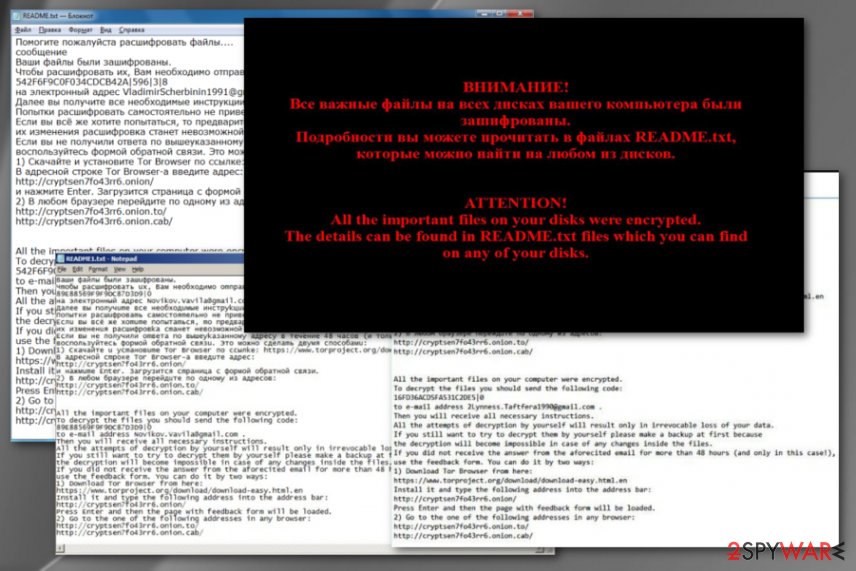Click the red 'ATTENTION!' heading in black window
The image size is (856, 571).
(x=516, y=203)
